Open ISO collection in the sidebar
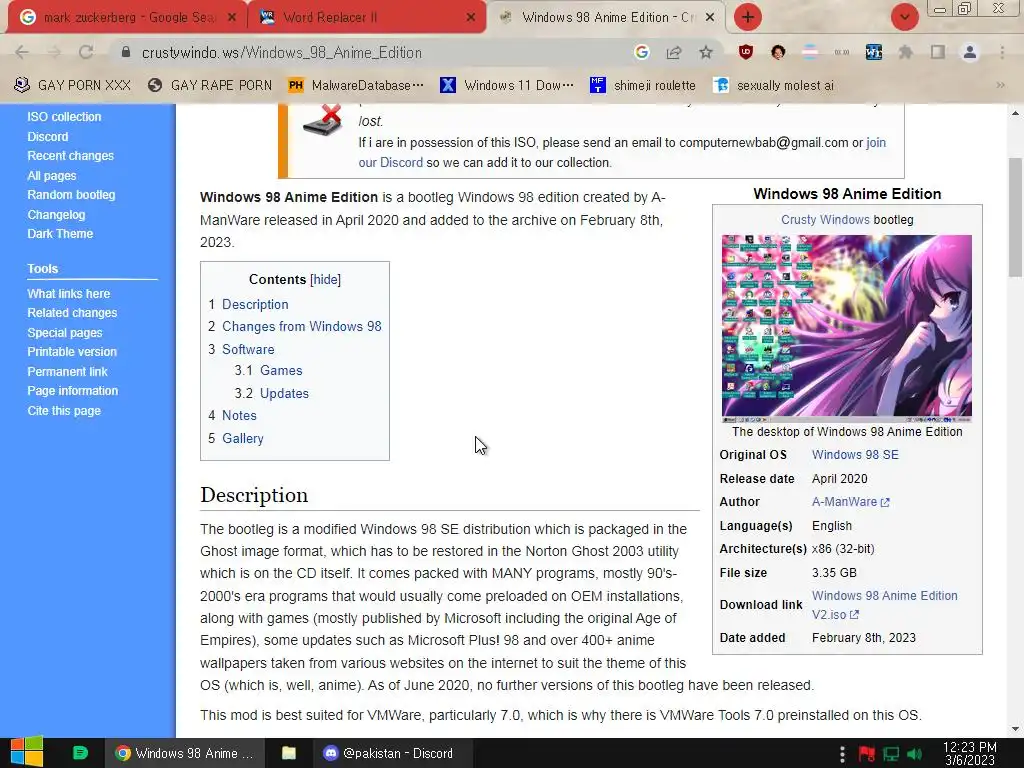Screen dimensions: 1024x768 pyautogui.click(x=64, y=117)
